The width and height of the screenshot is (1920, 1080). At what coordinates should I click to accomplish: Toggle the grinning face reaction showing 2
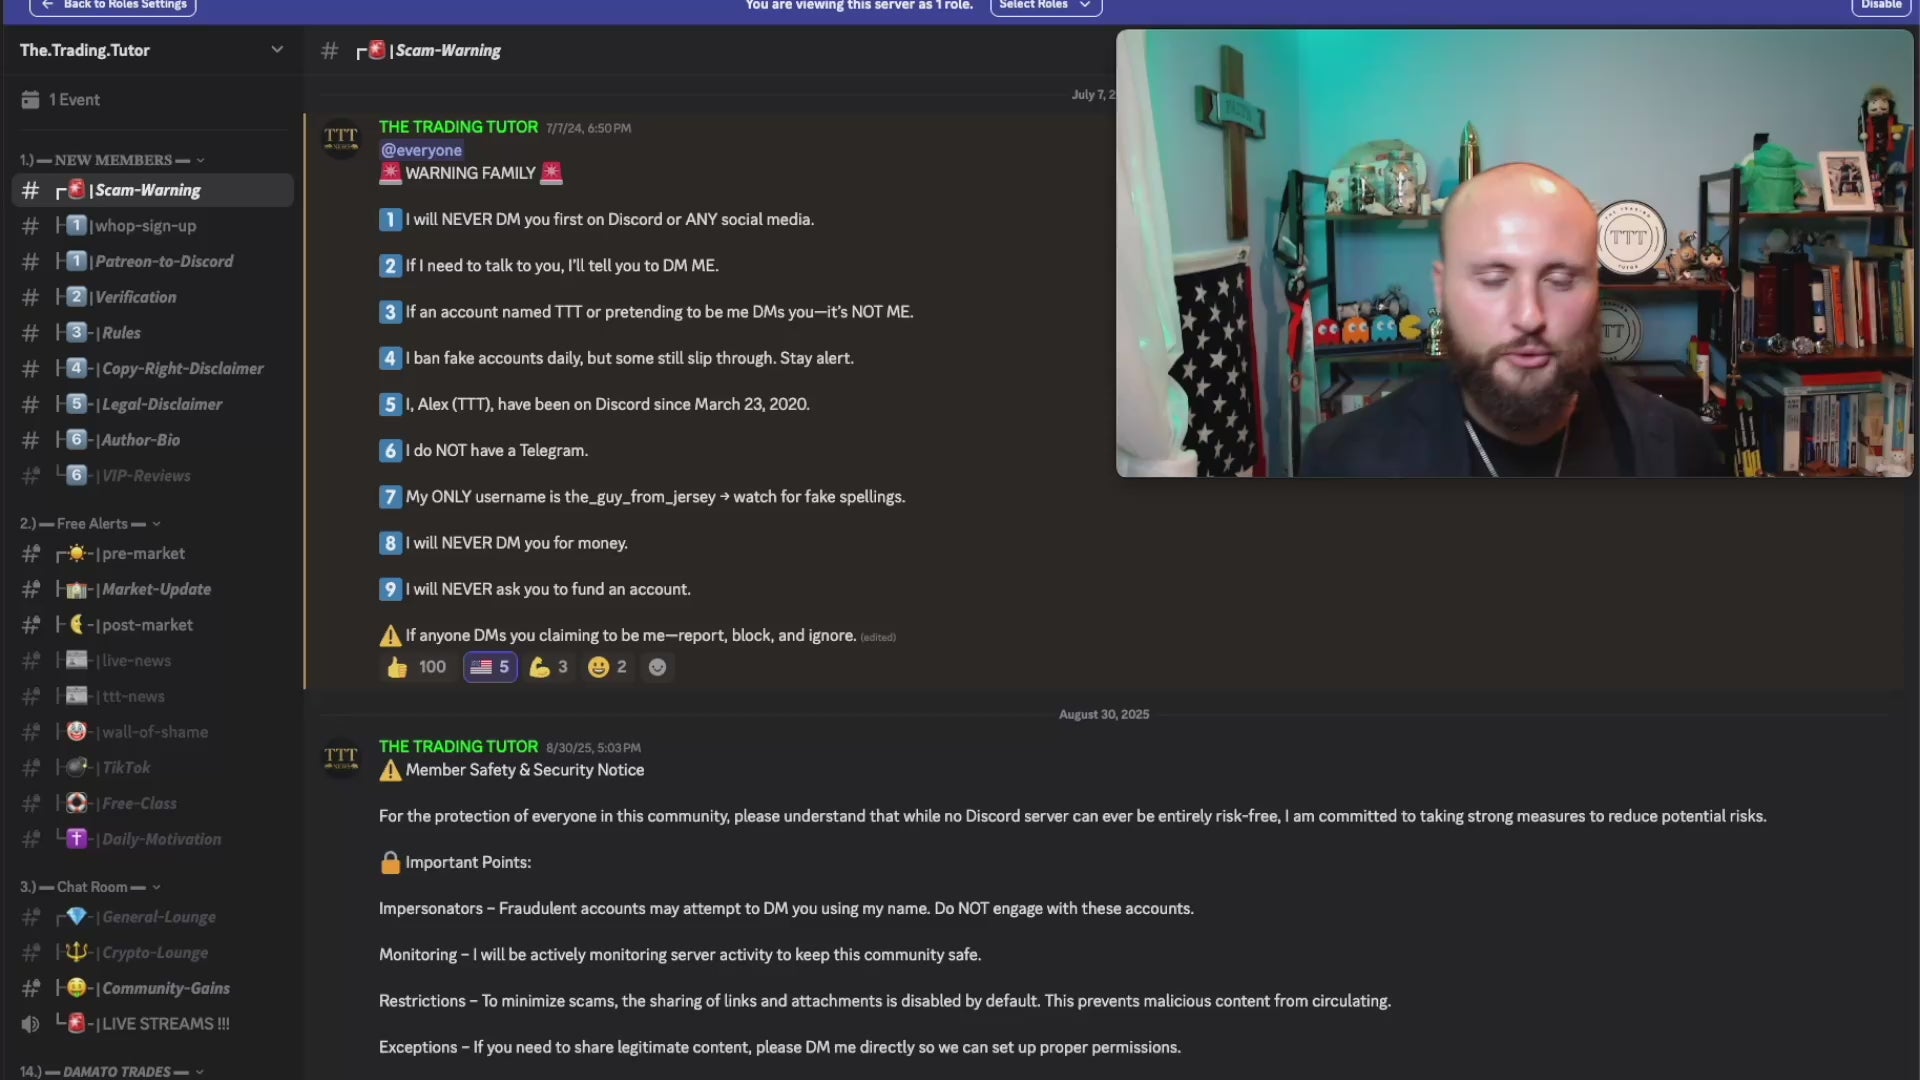[608, 667]
